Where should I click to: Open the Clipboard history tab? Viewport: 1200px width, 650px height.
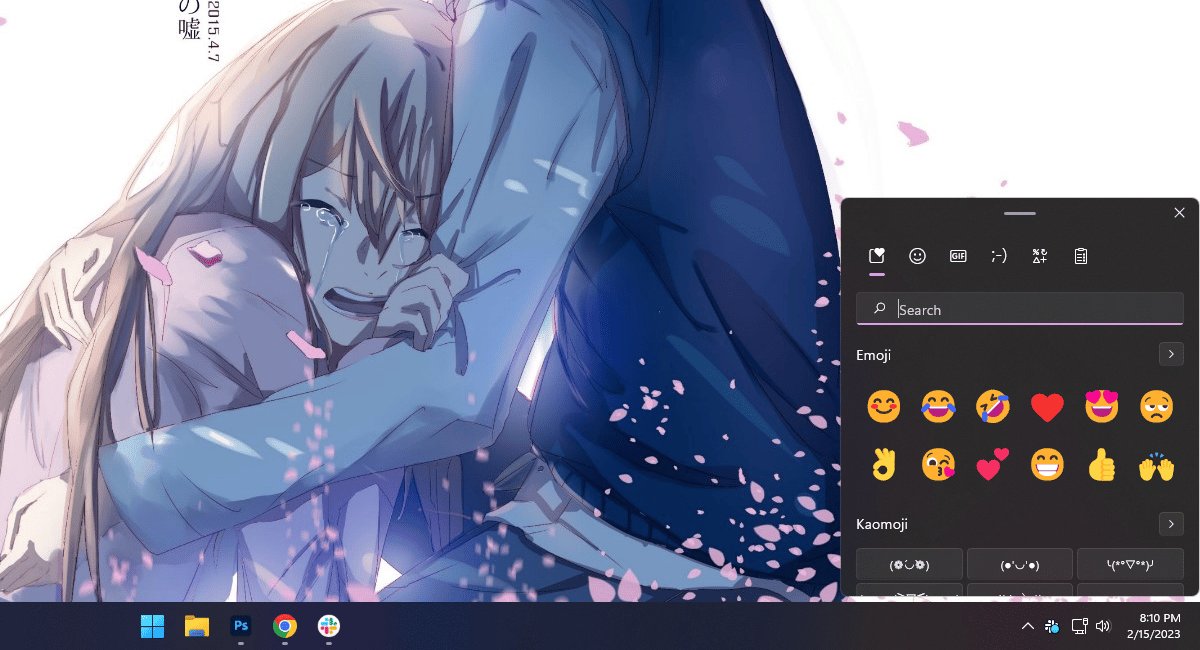coord(1080,256)
